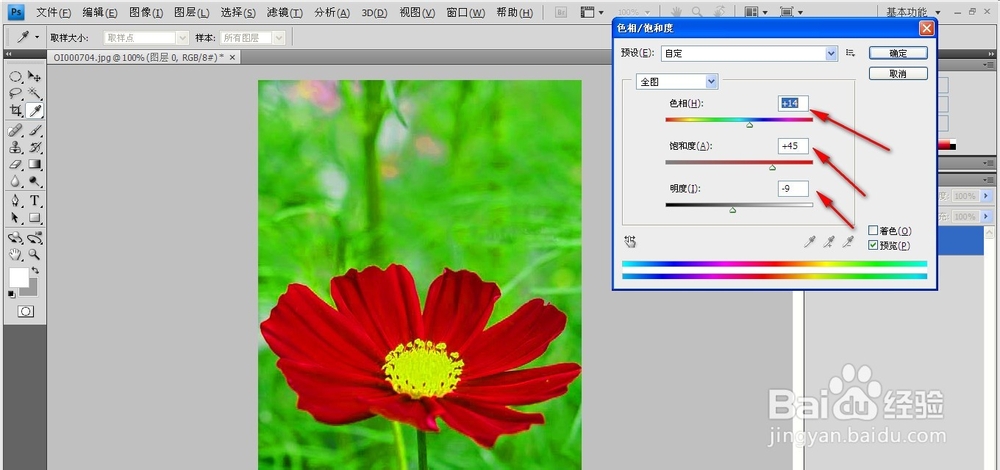Open the fill 100% slider arrow
The height and width of the screenshot is (470, 1000).
coord(986,216)
